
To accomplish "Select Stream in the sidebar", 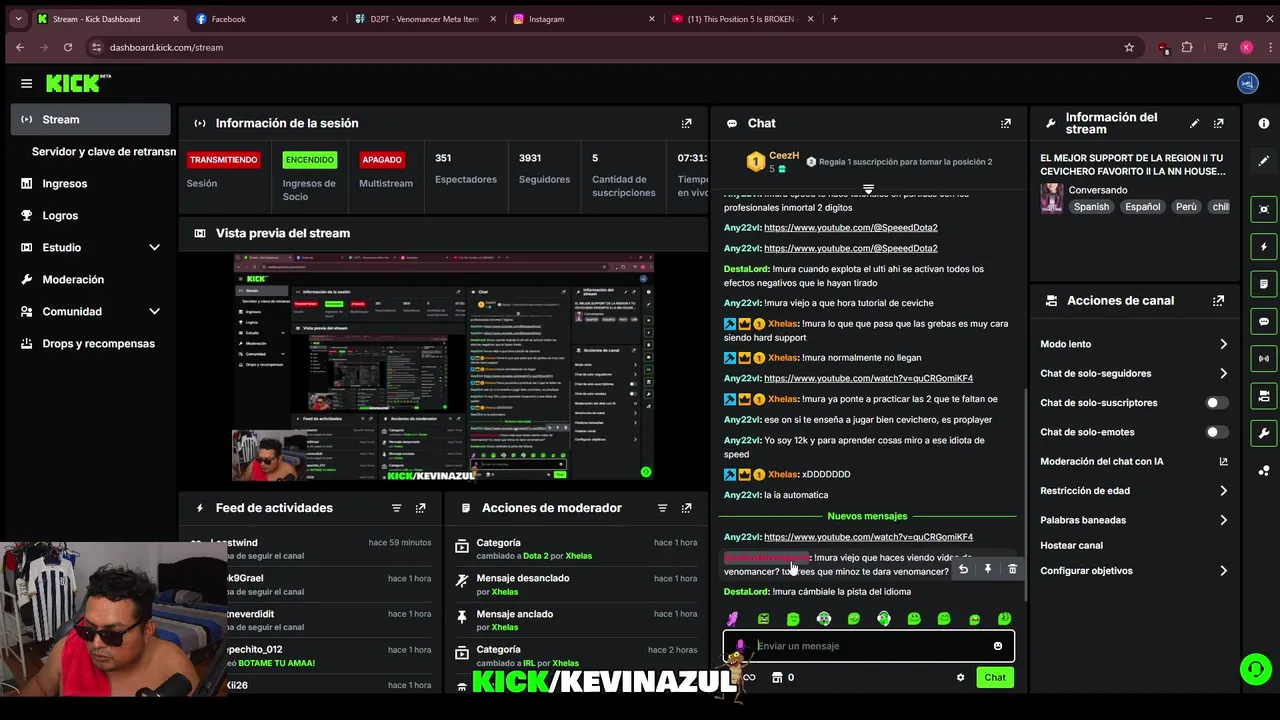I will click(91, 119).
